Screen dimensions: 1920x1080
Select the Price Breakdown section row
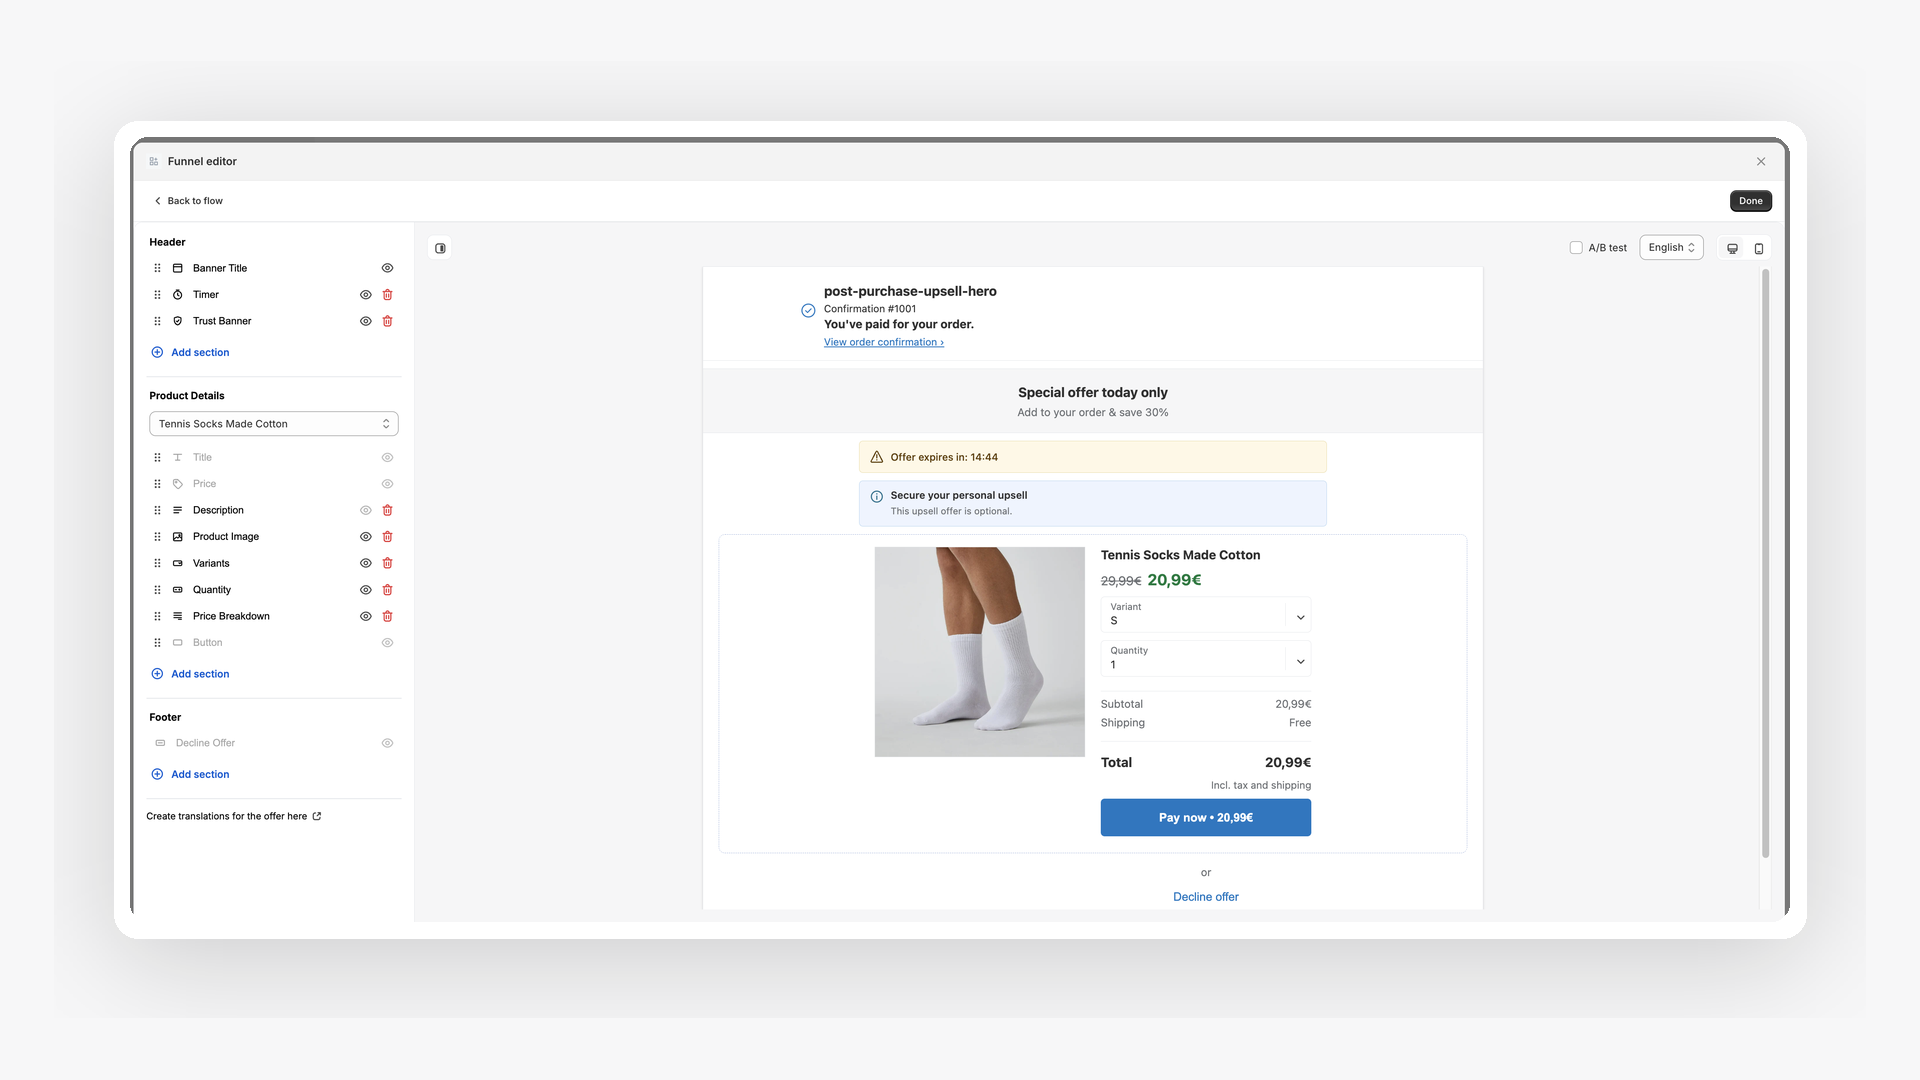click(x=274, y=616)
